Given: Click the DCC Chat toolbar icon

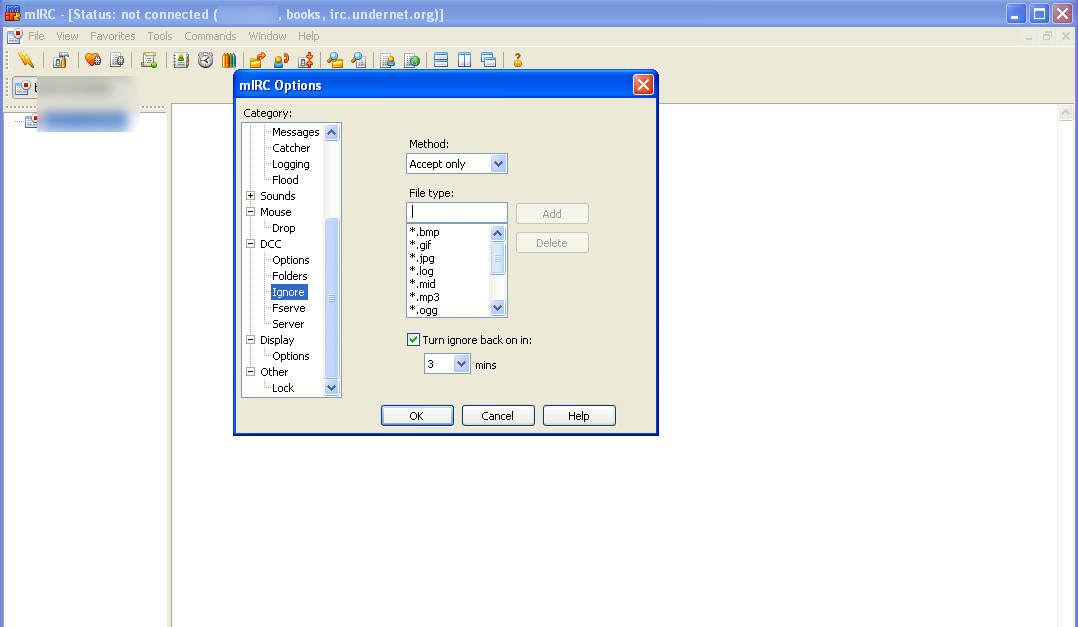Looking at the screenshot, I should [281, 60].
